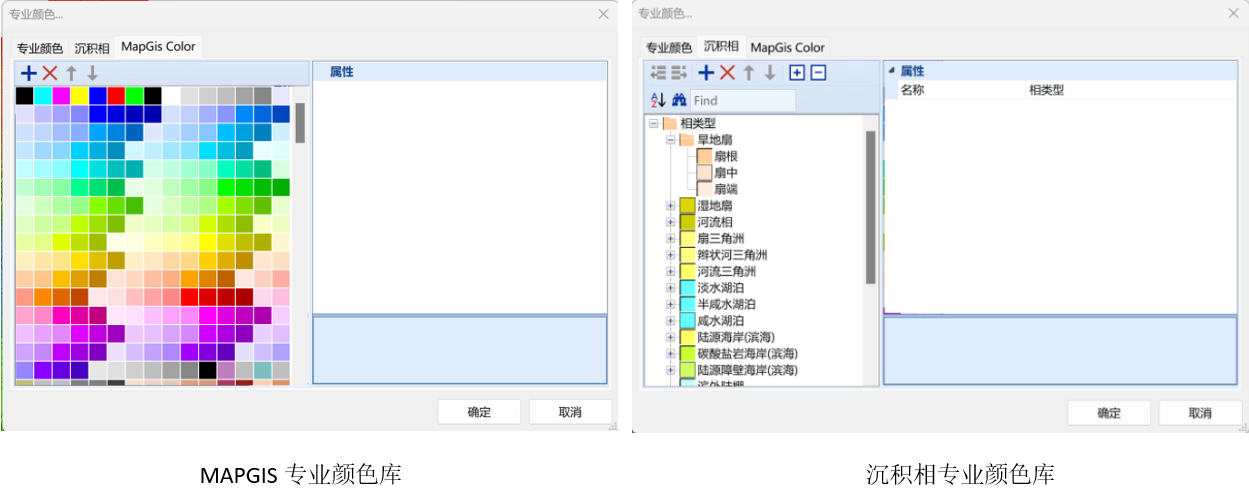Expand the 淡水湖泊 tree node
Screen dimensions: 1249x490
670,288
